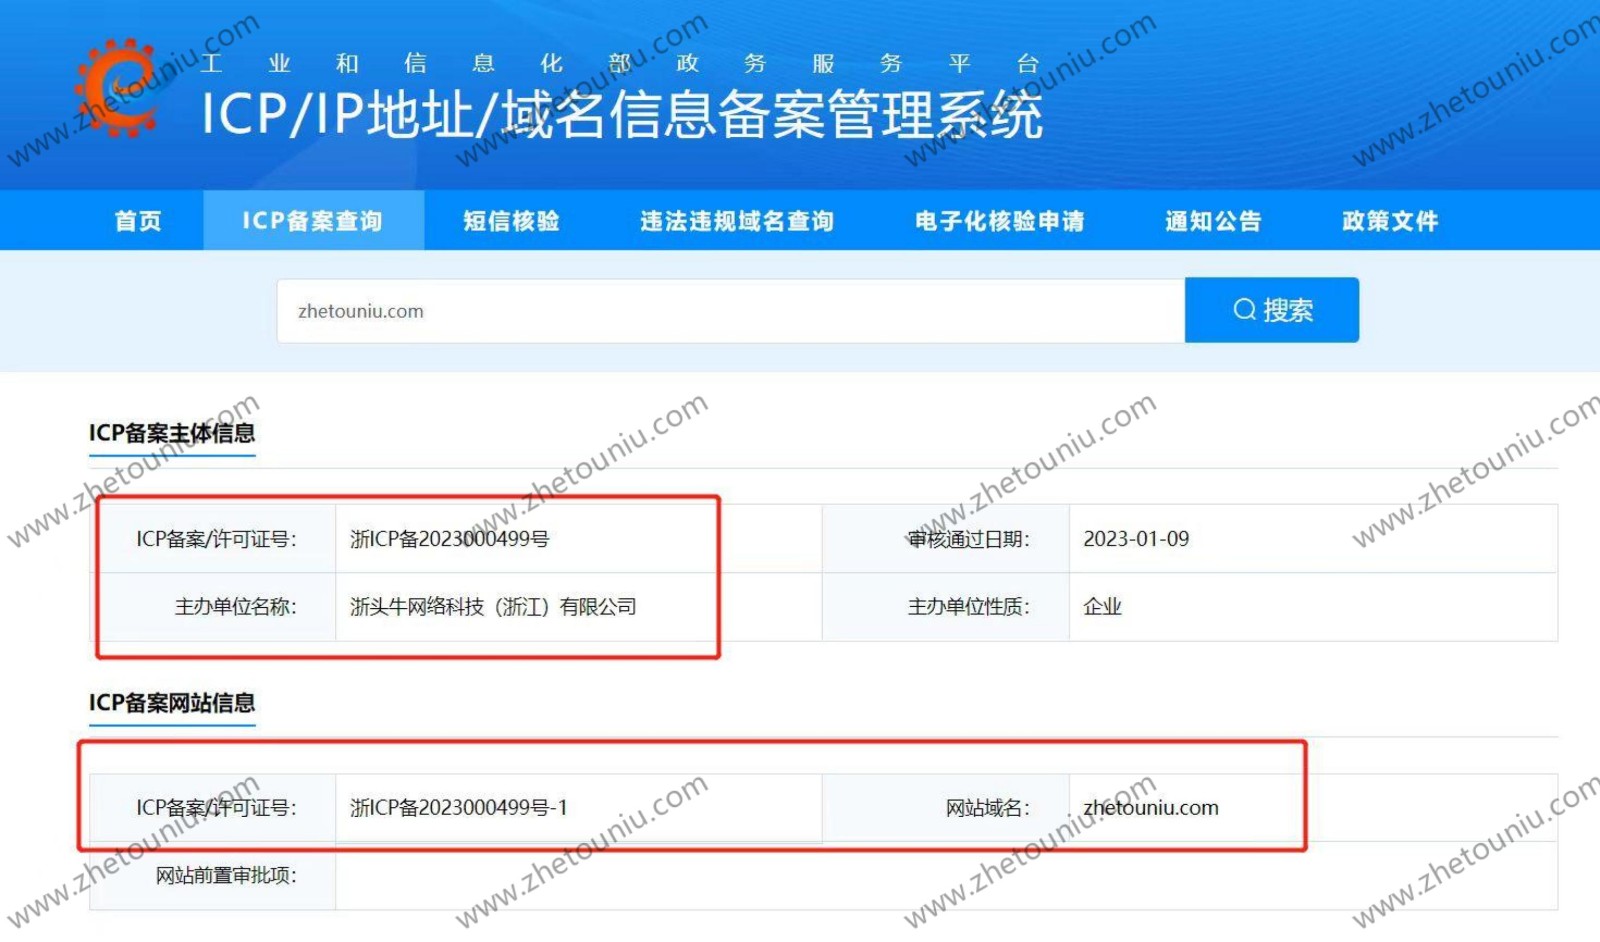Click the ICP备案主体信息 heading
The image size is (1600, 942).
(x=172, y=433)
